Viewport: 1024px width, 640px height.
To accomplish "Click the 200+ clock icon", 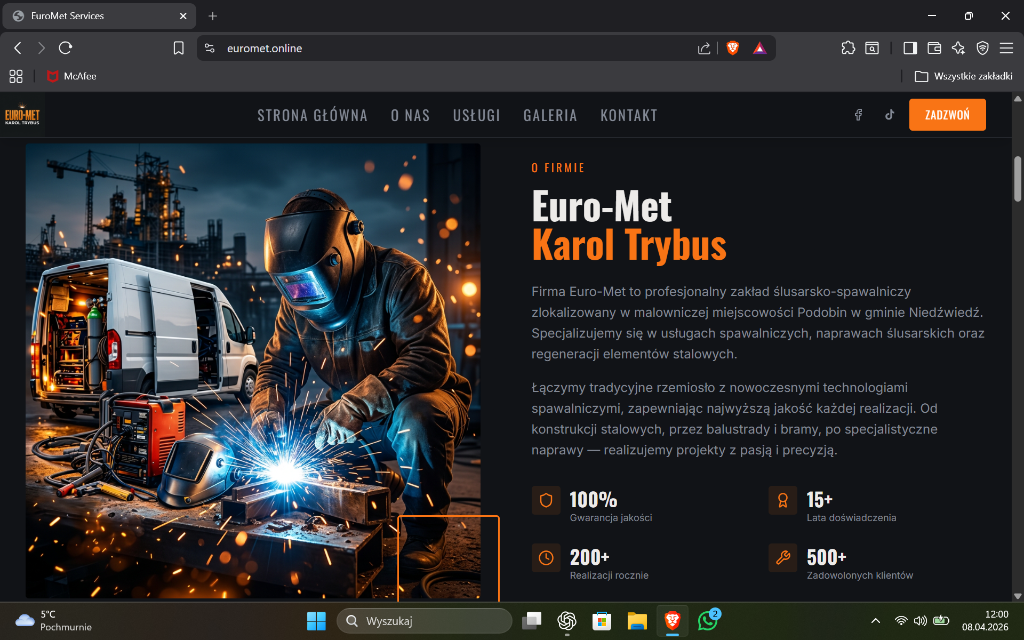I will [x=546, y=558].
